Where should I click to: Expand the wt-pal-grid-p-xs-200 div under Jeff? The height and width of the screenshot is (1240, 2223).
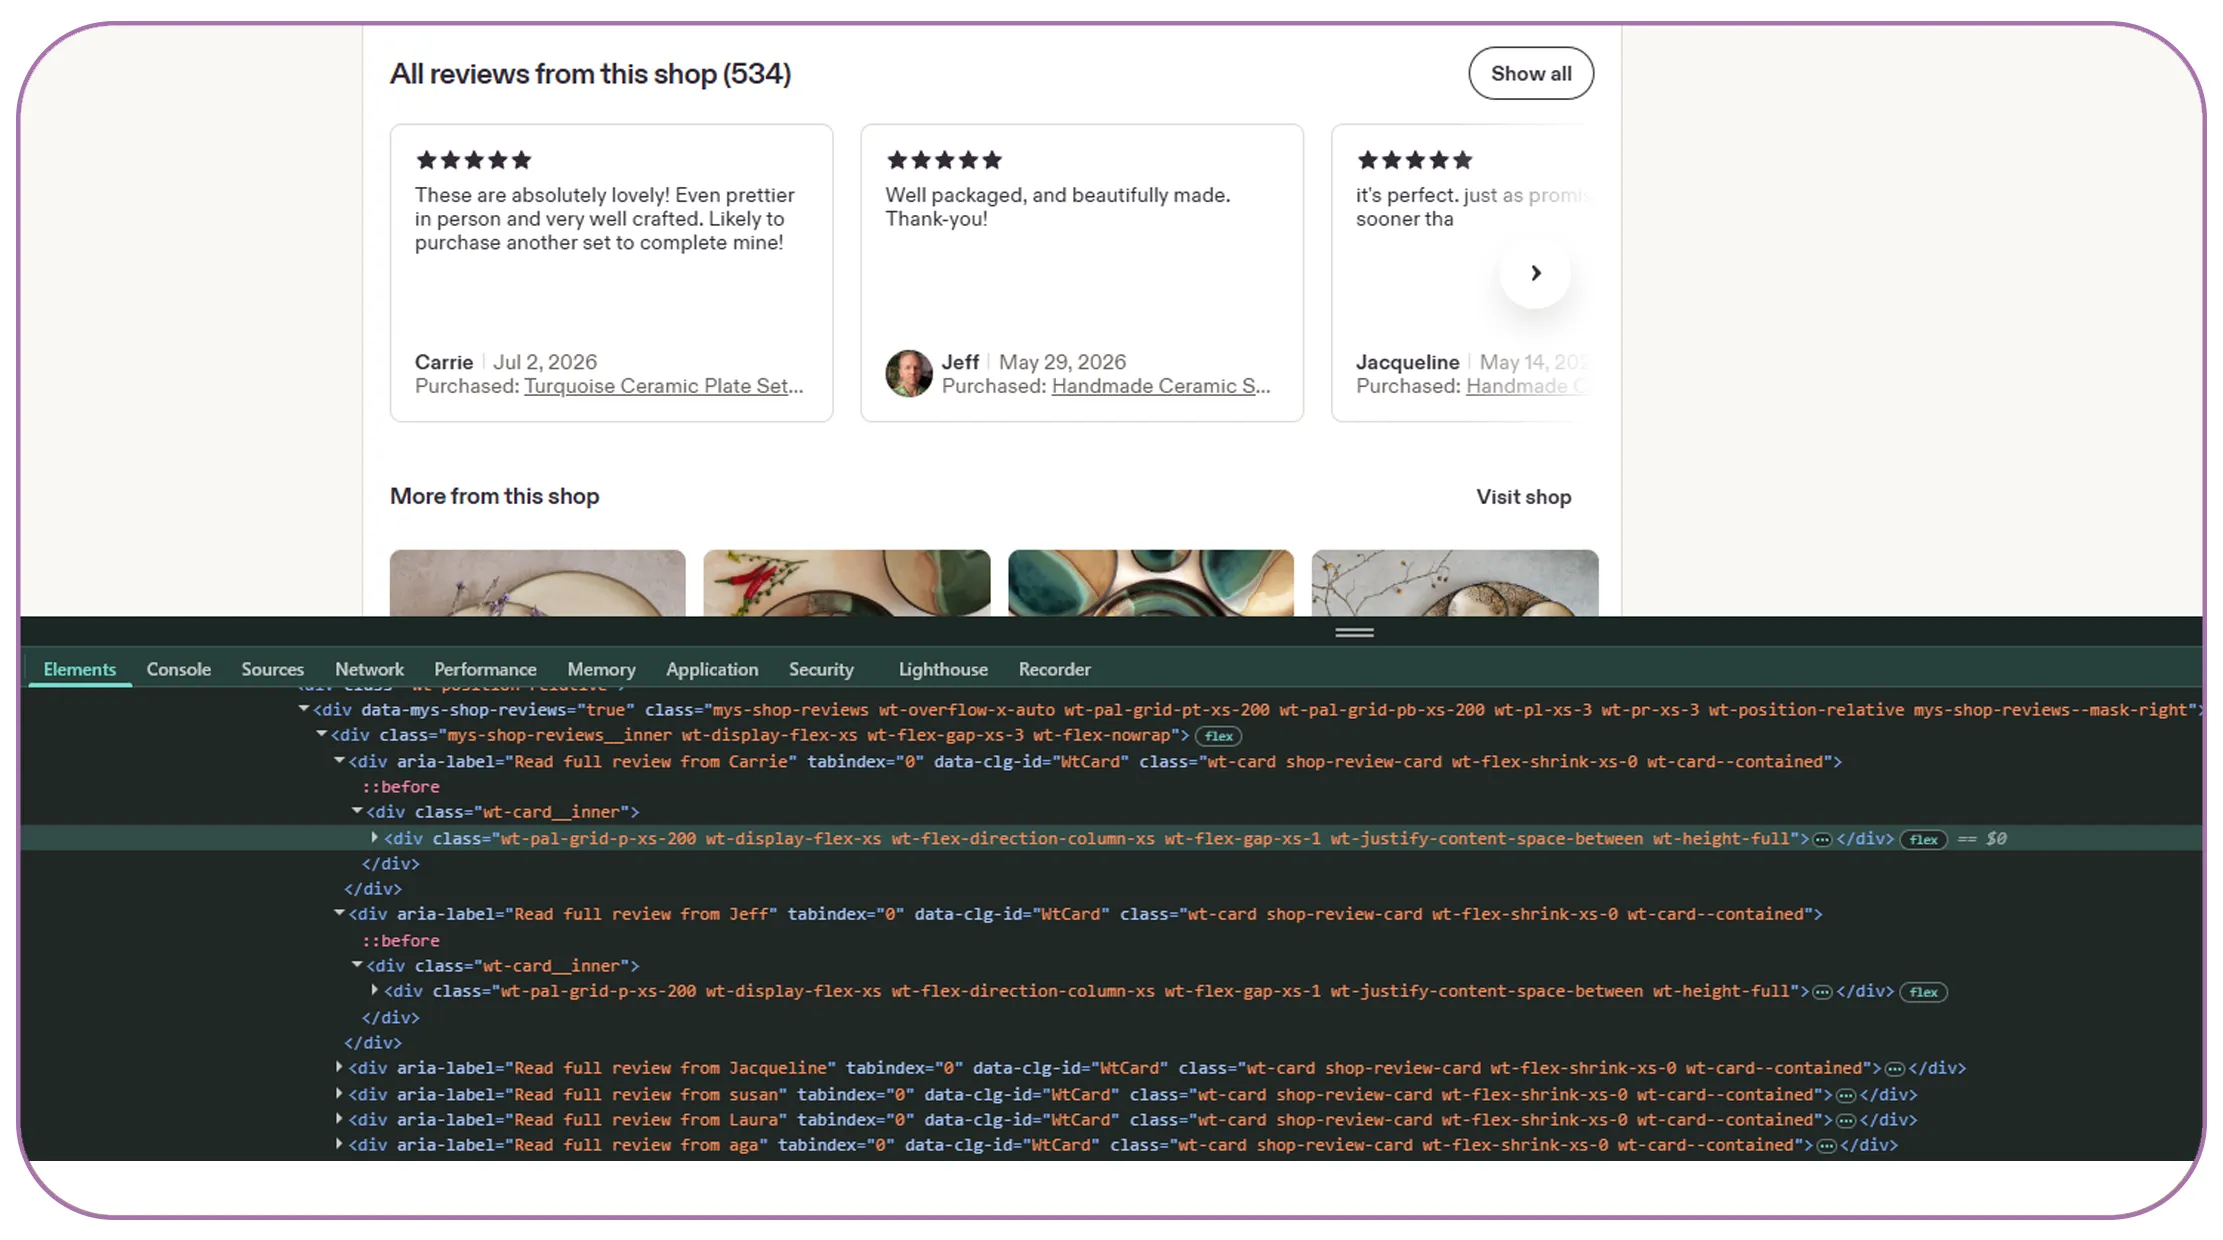pos(375,991)
